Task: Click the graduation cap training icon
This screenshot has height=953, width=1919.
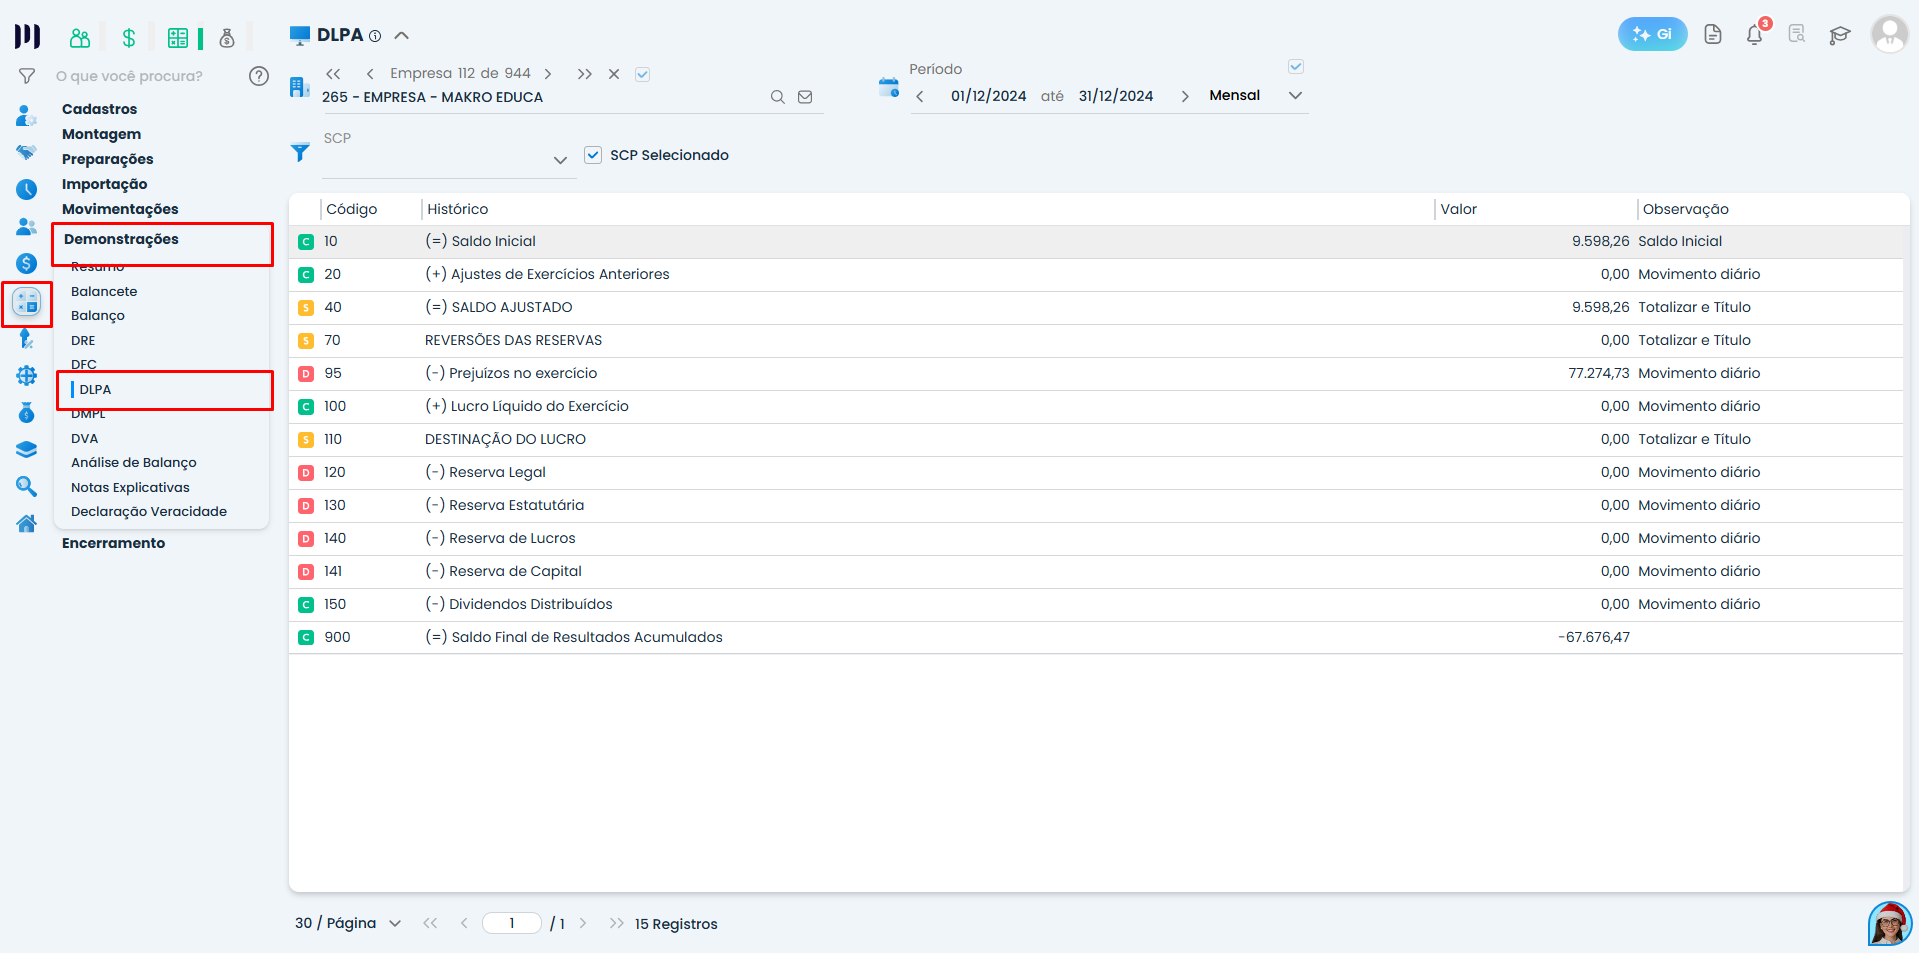Action: point(1839,35)
